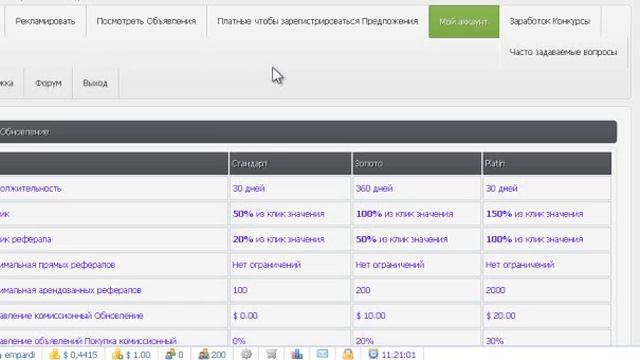Click 360 дней duration in Золото column
640x360 pixels.
click(374, 189)
